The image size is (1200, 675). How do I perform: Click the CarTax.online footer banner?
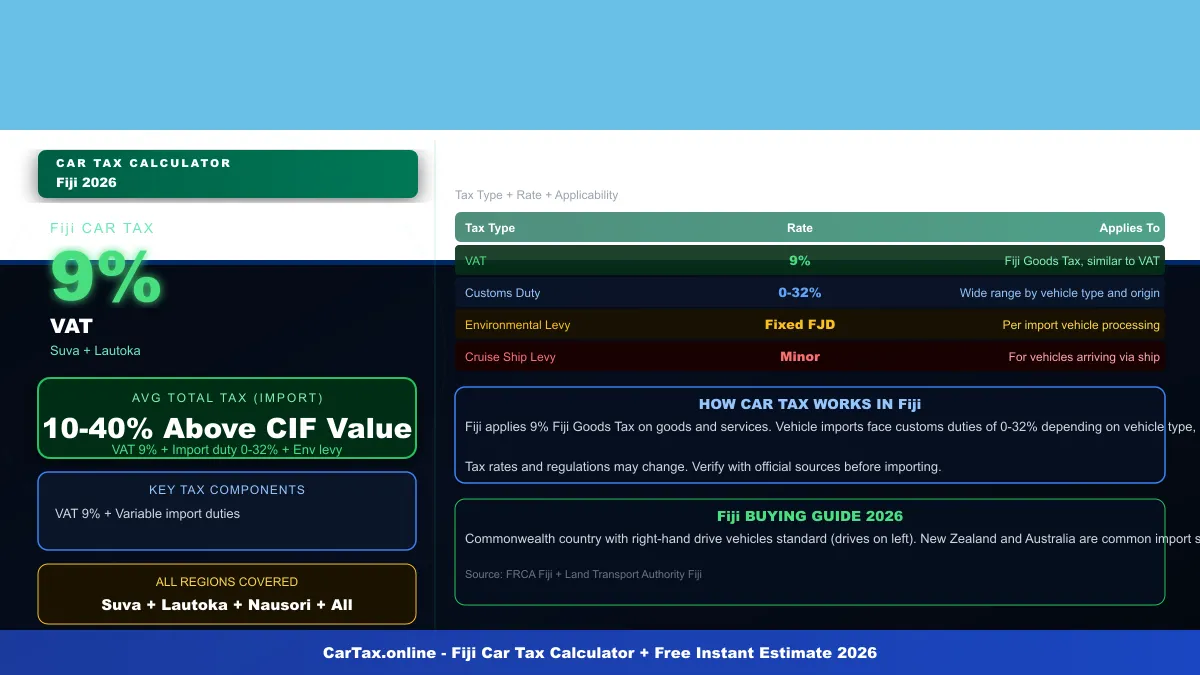click(x=600, y=653)
